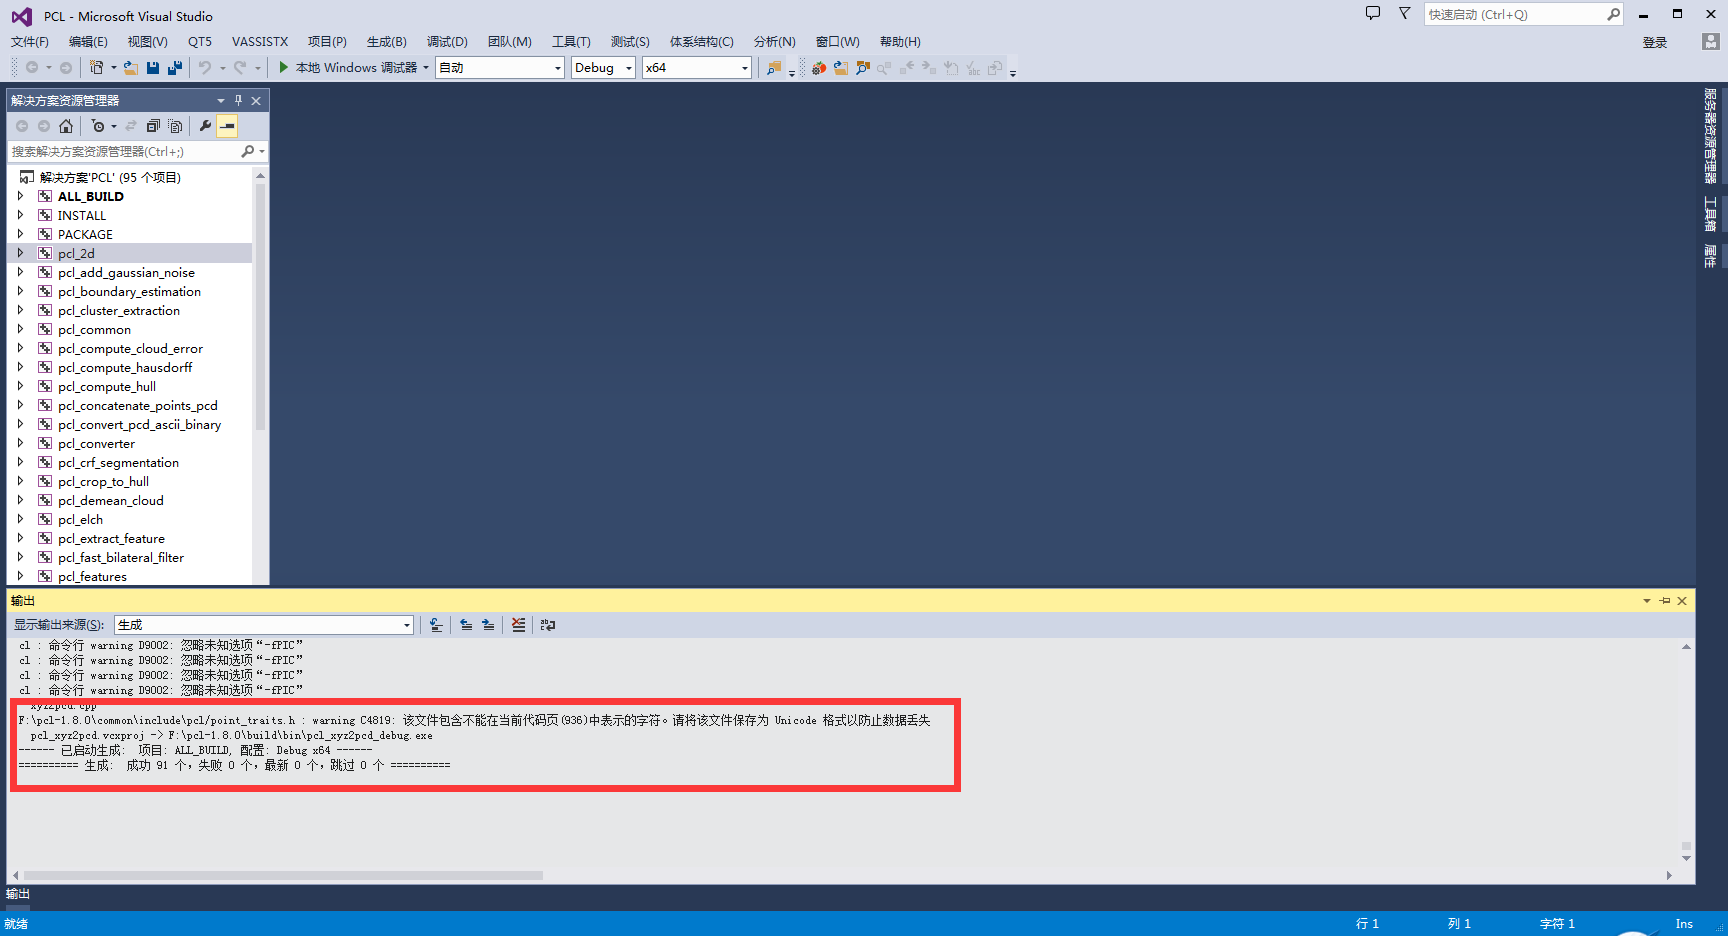Select pcl_crf_segmentation project
The height and width of the screenshot is (936, 1728).
pos(118,462)
